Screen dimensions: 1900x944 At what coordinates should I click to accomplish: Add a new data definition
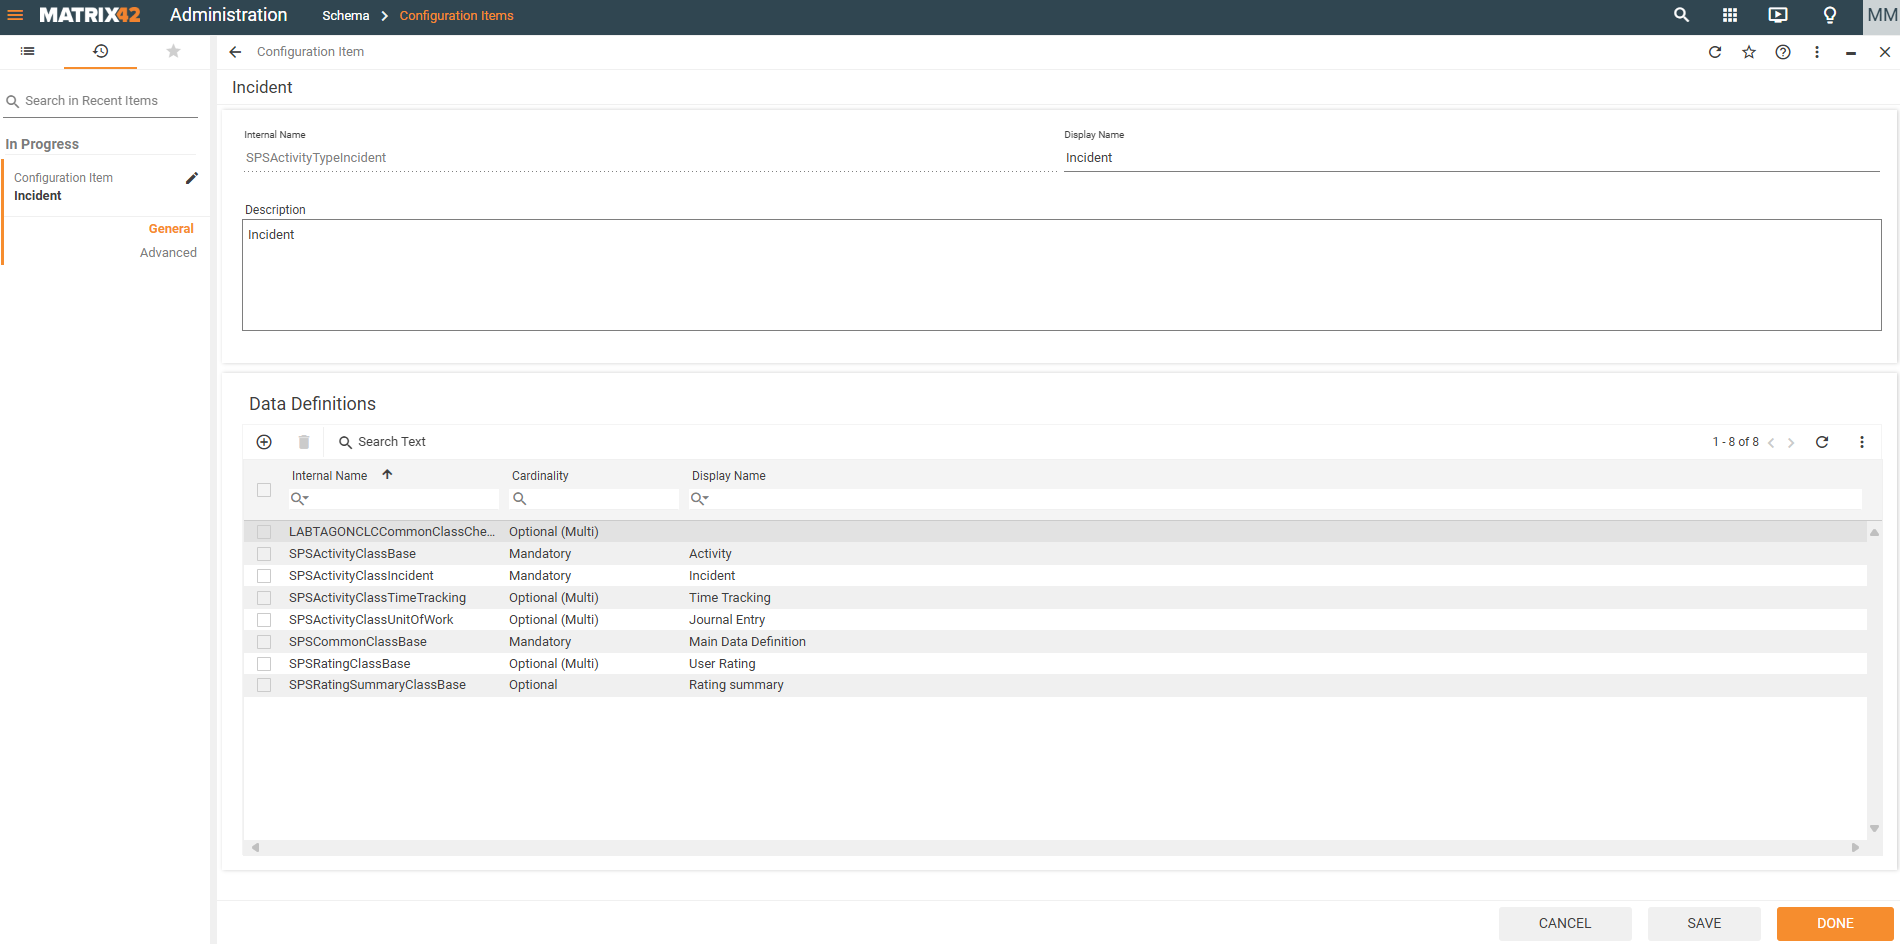tap(264, 442)
